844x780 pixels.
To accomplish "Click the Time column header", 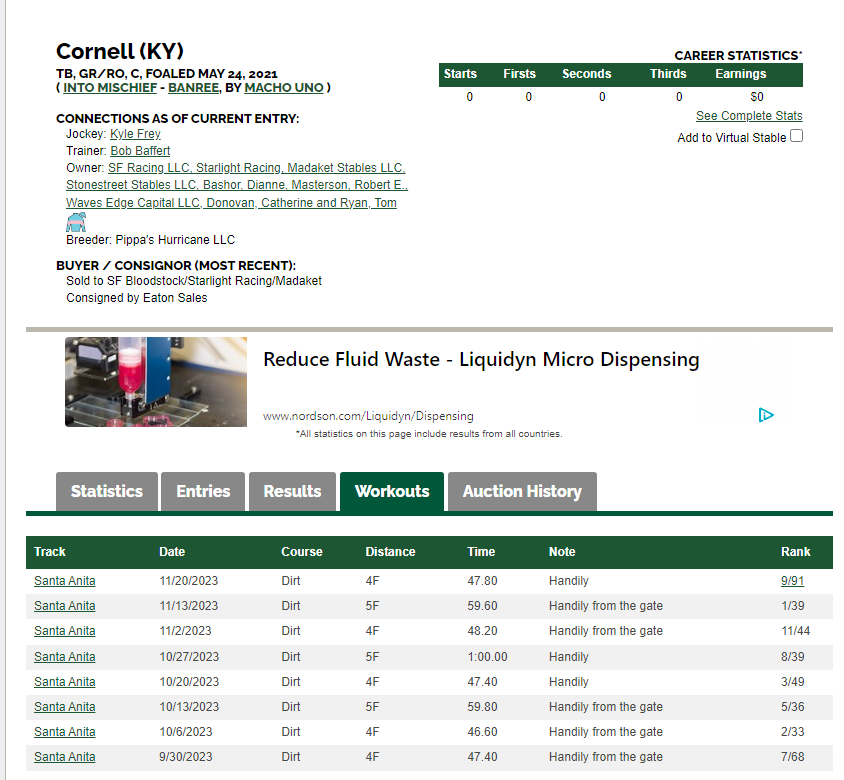I will (481, 552).
